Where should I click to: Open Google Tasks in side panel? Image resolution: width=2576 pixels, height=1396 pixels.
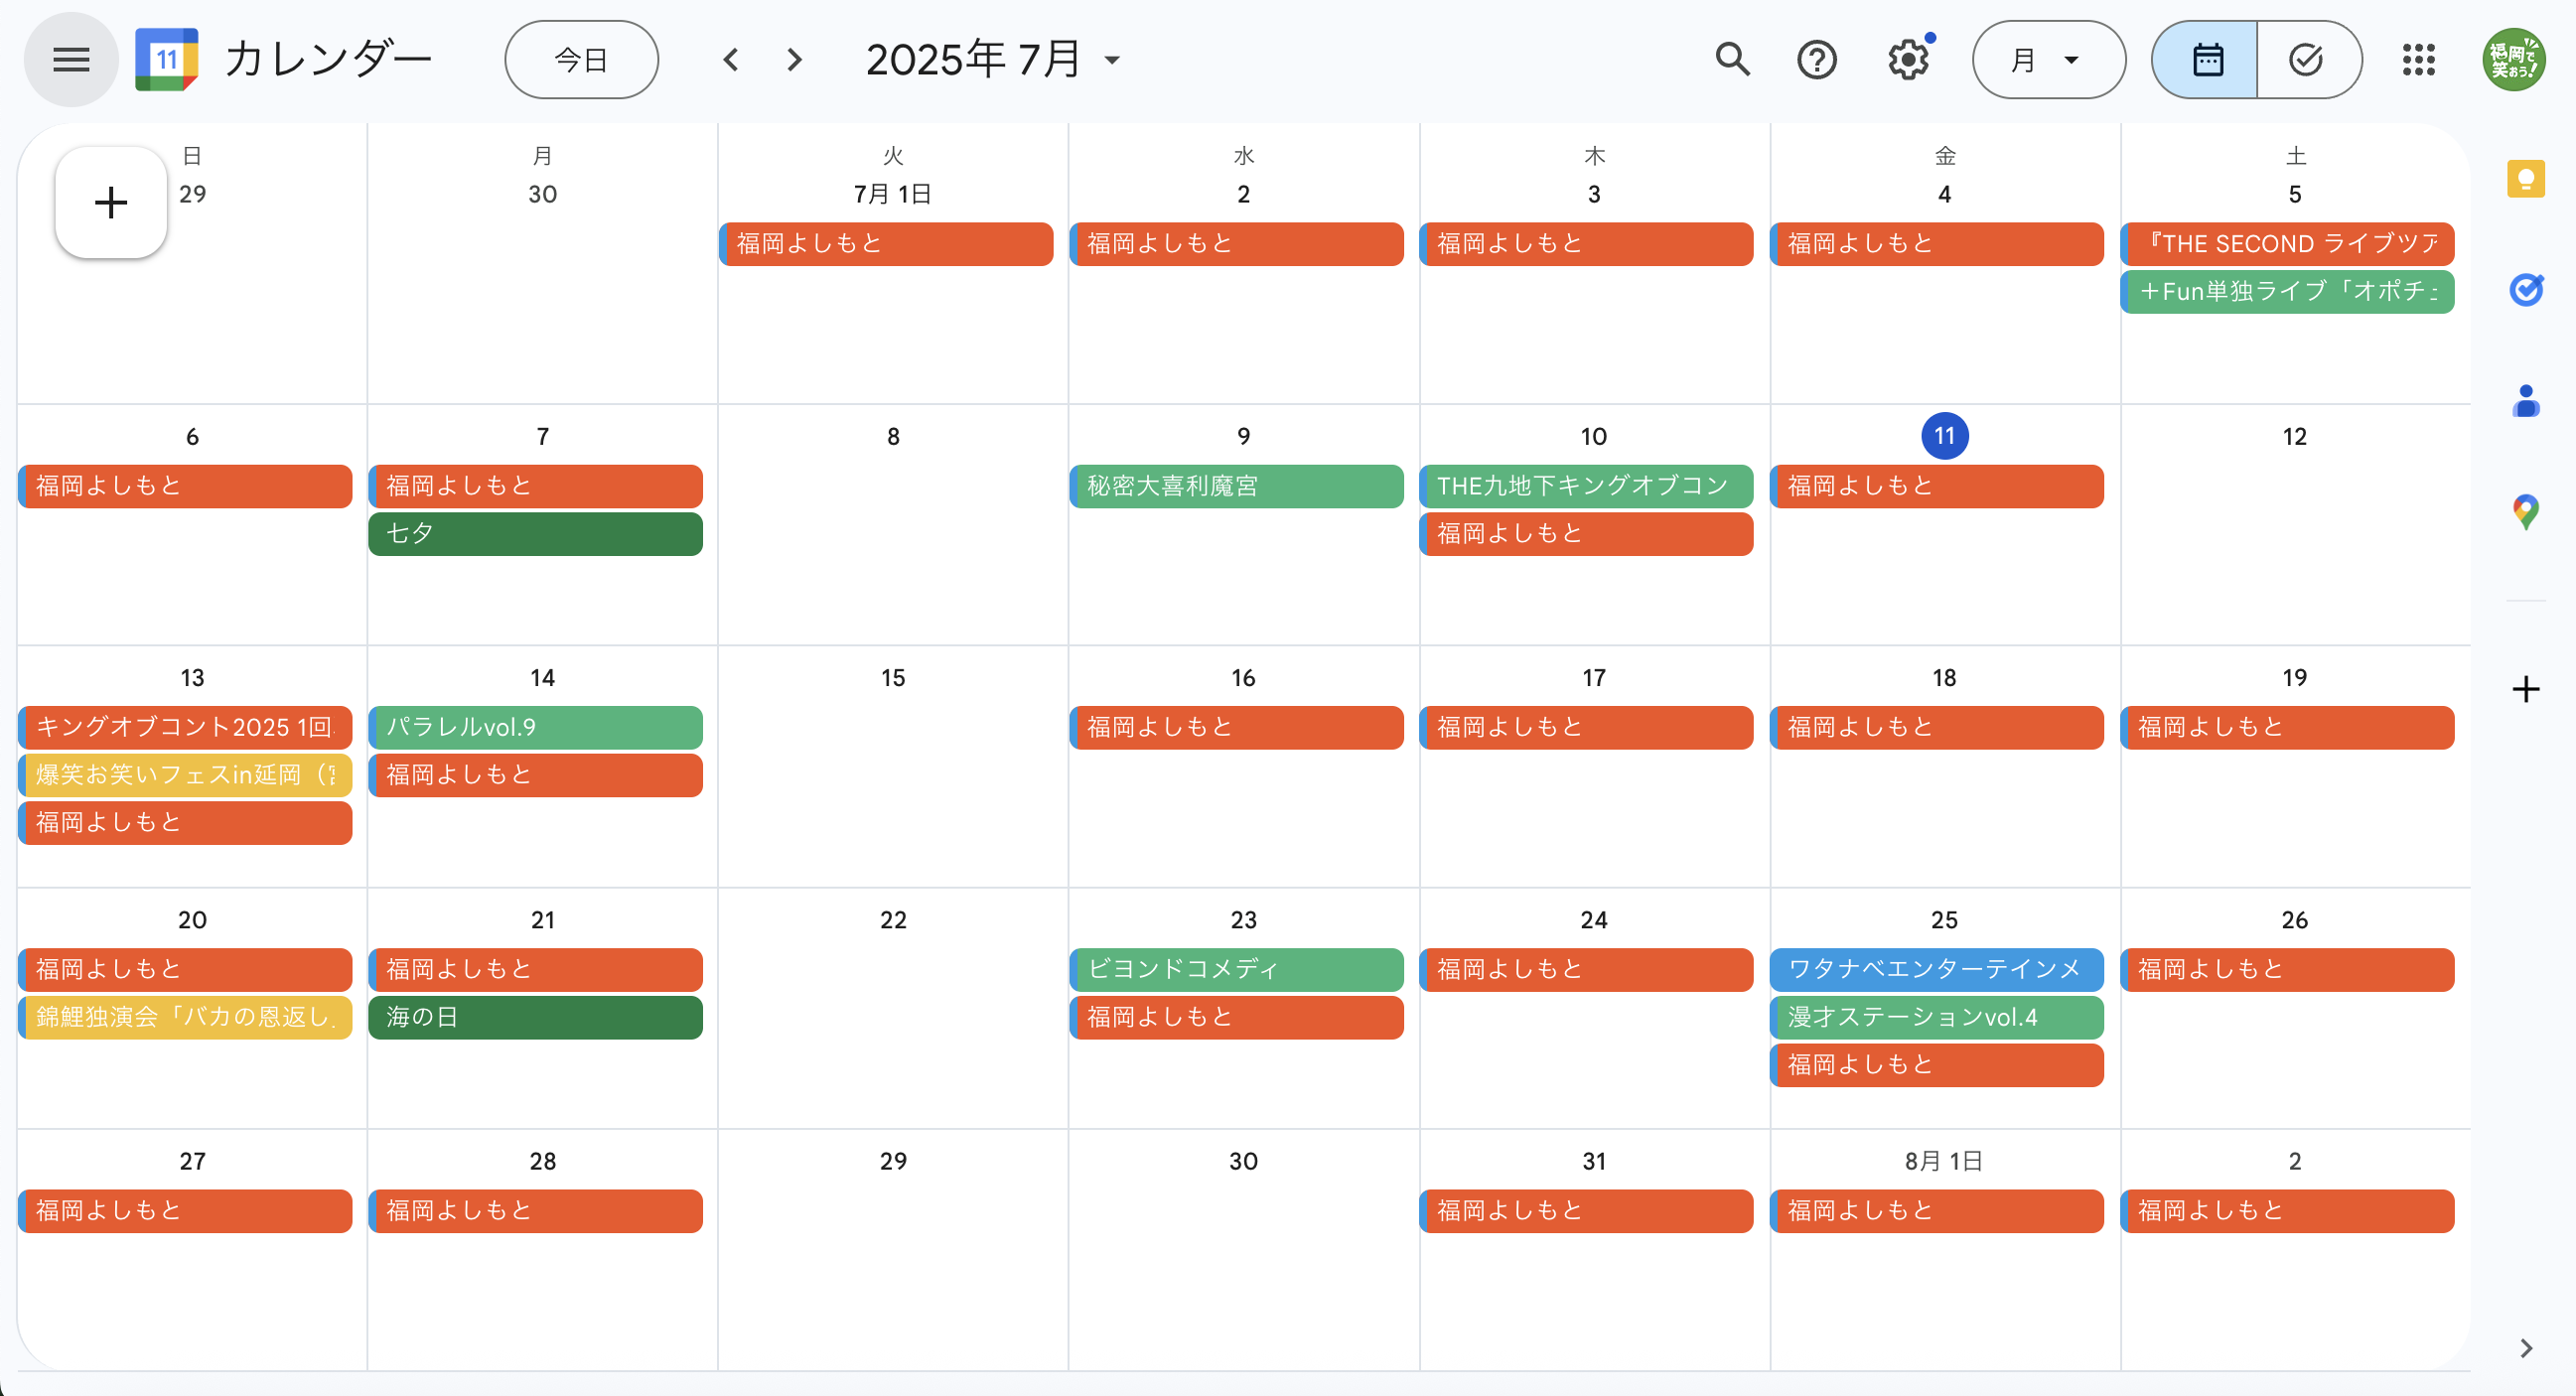(x=2525, y=290)
